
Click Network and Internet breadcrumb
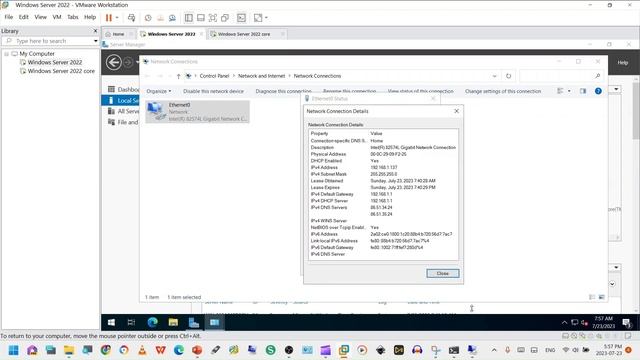coord(261,76)
